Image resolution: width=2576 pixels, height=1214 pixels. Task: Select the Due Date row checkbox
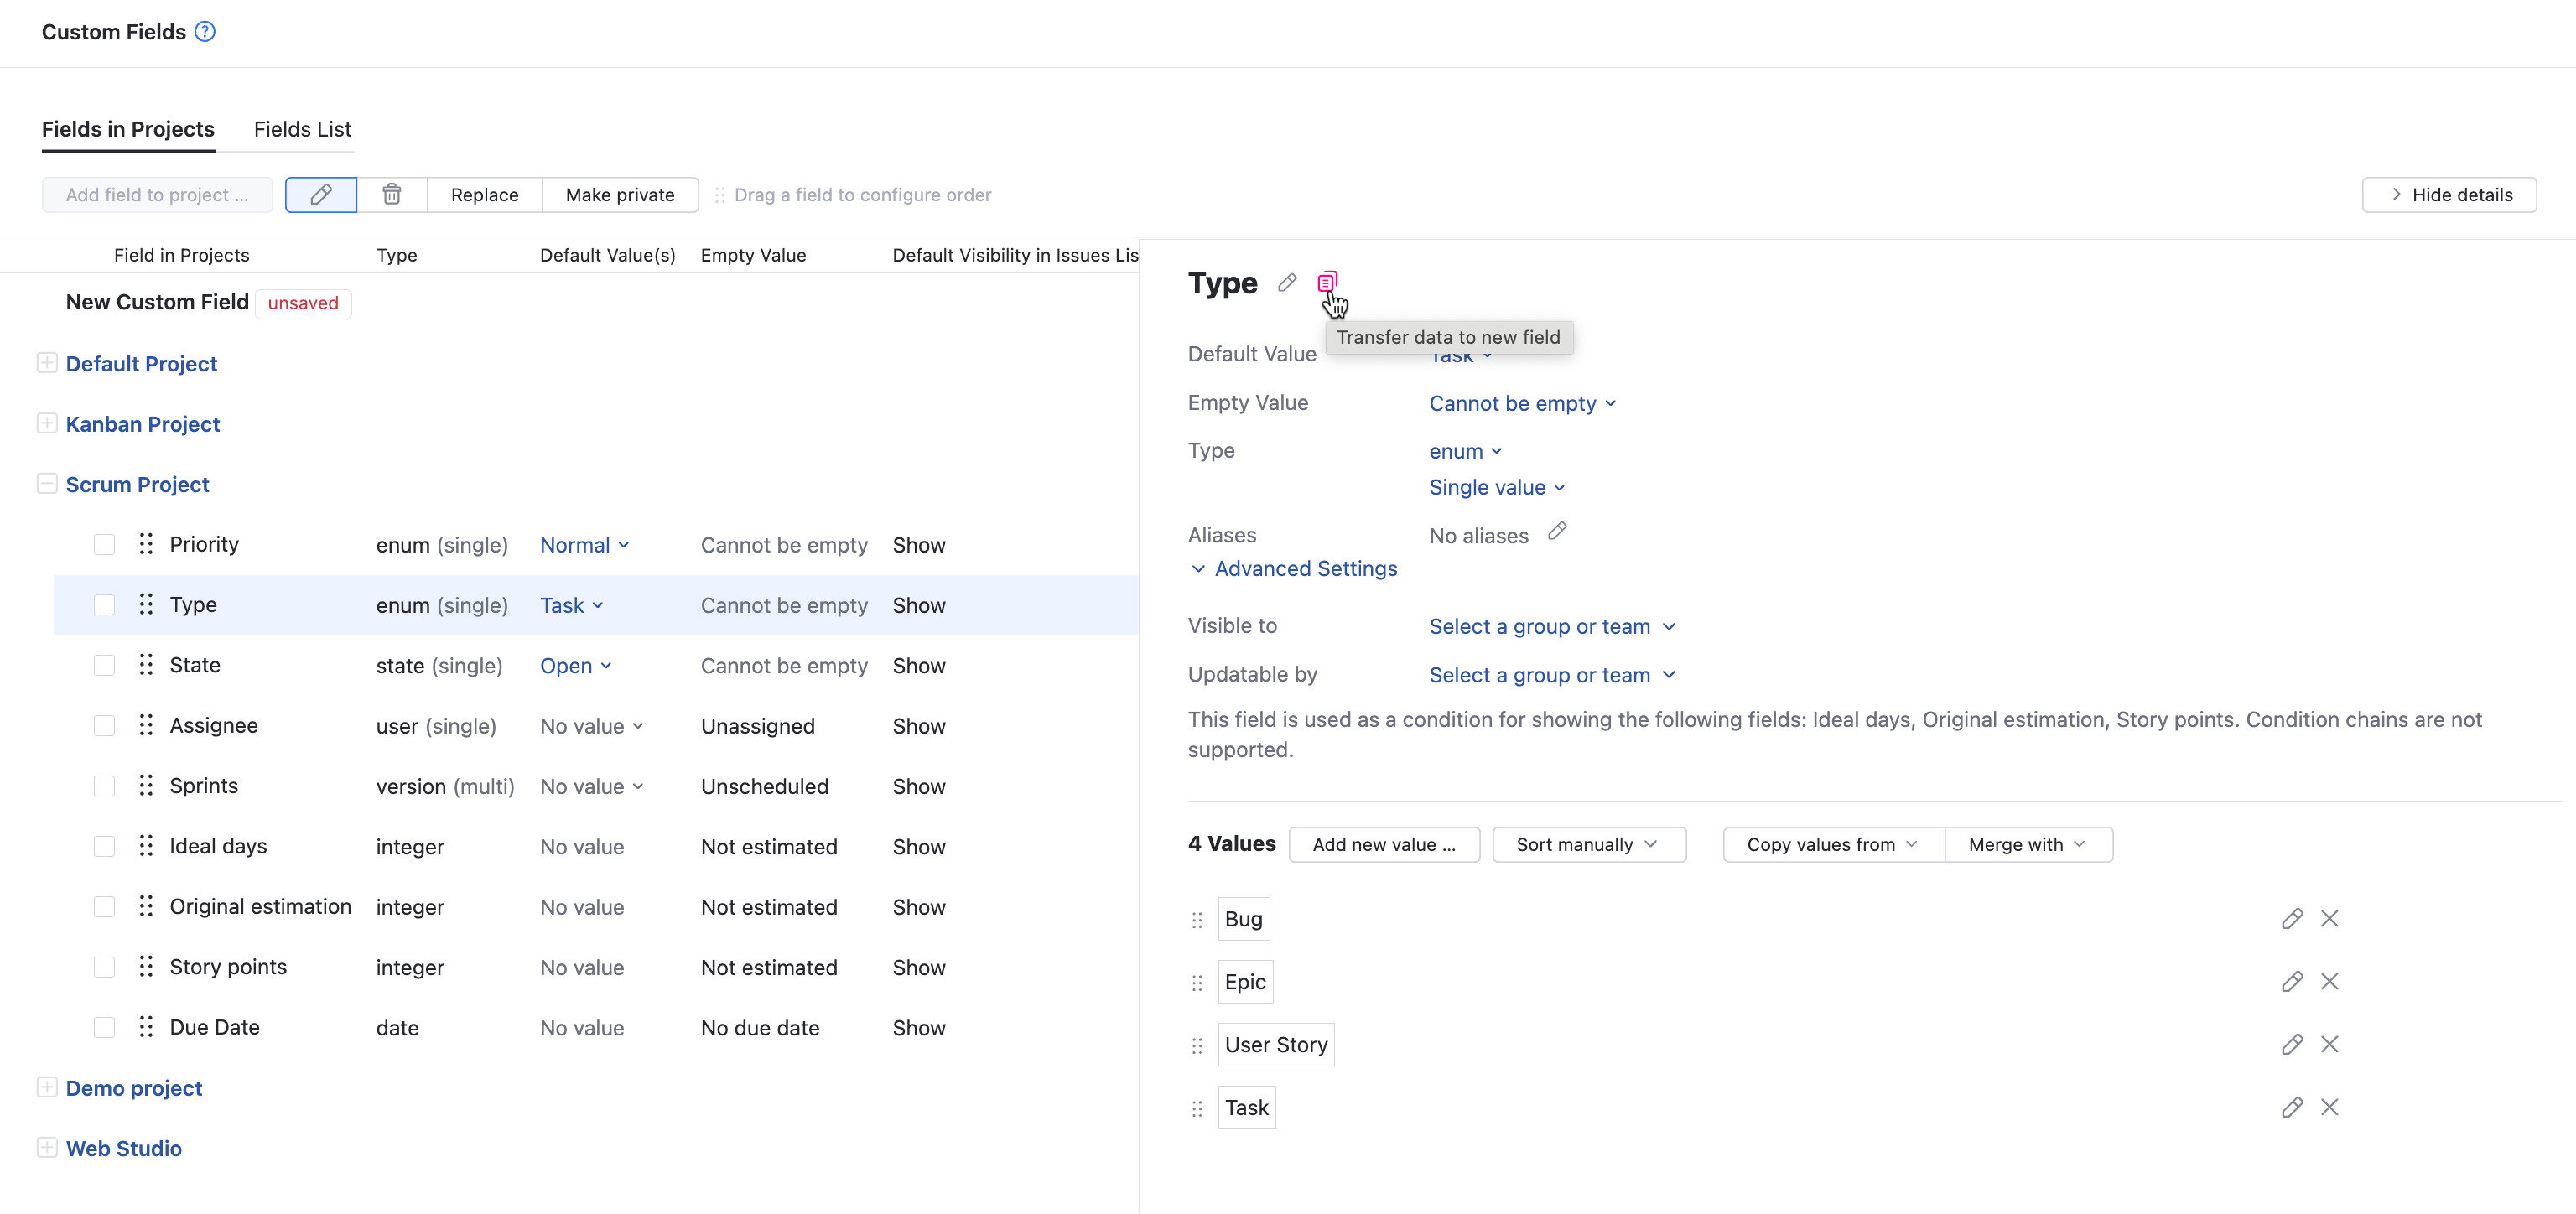[x=104, y=1028]
